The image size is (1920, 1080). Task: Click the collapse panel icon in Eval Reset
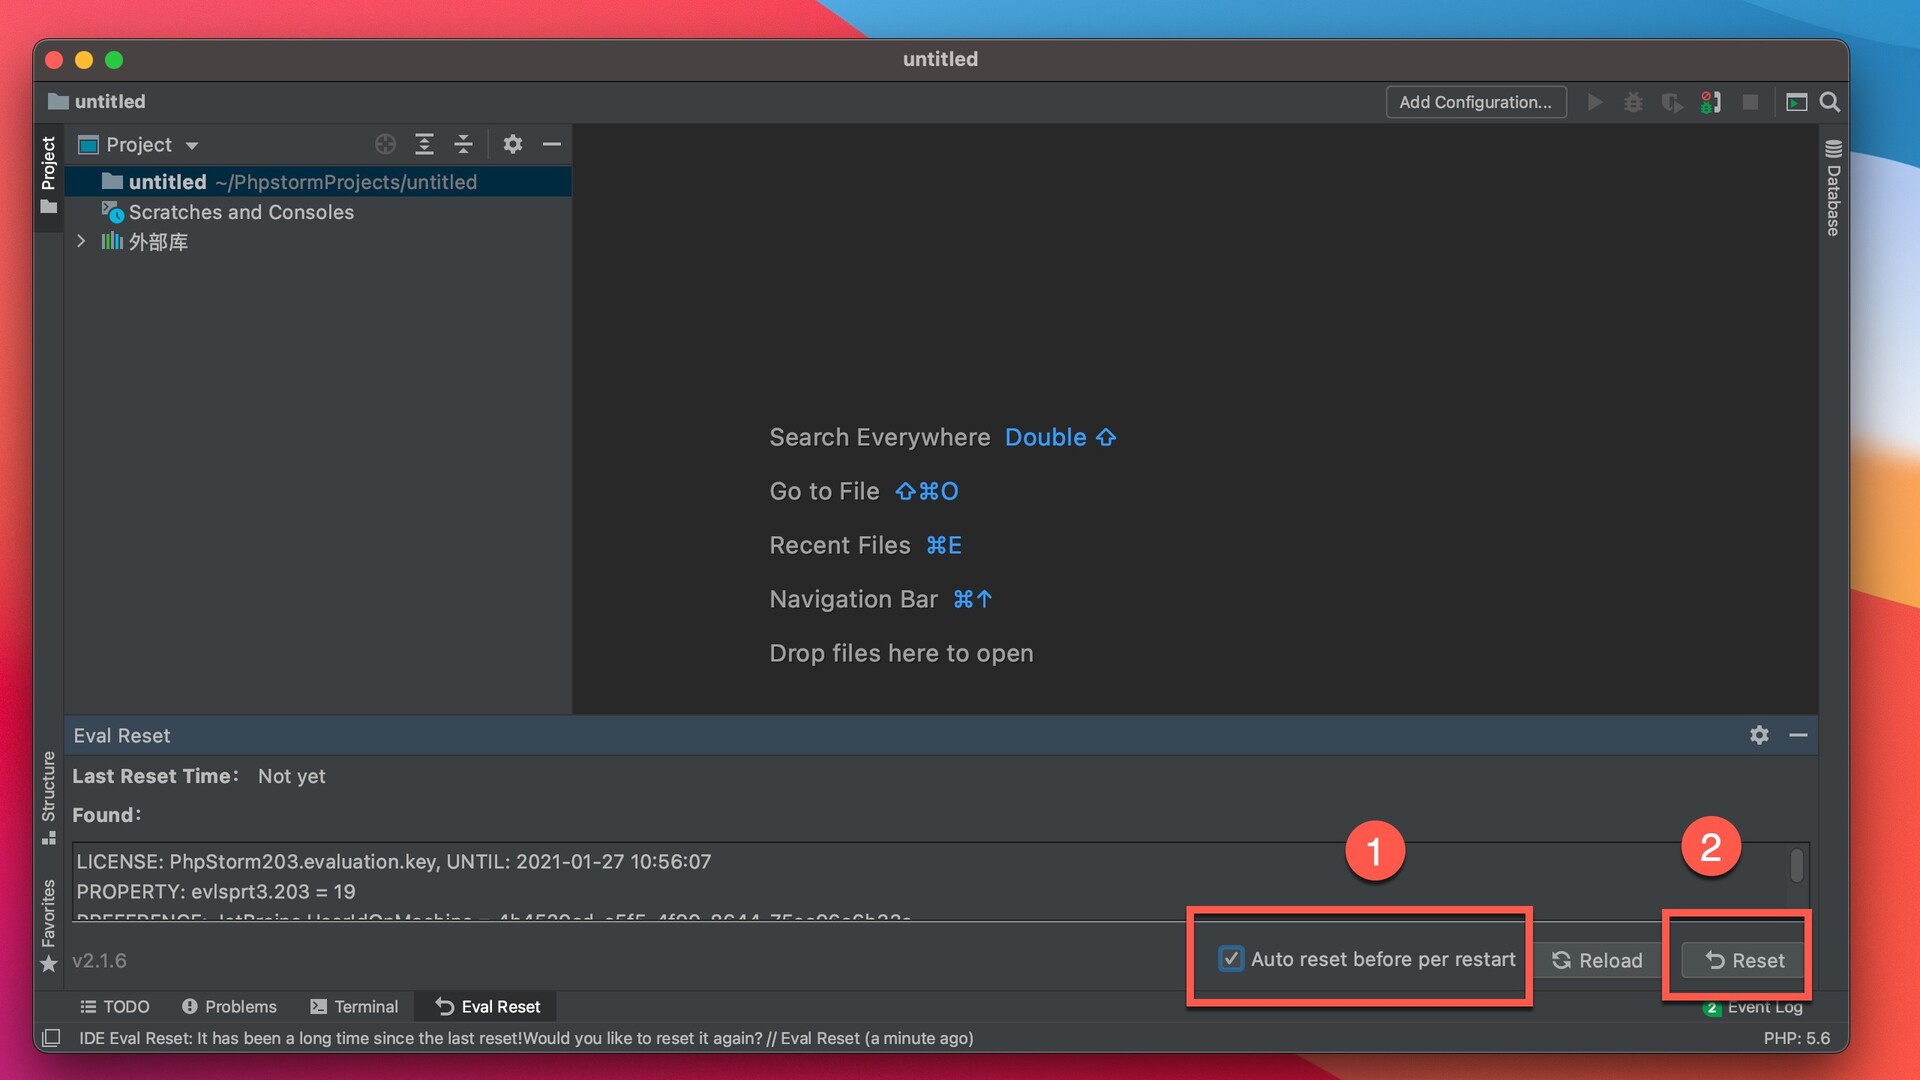click(x=1800, y=735)
